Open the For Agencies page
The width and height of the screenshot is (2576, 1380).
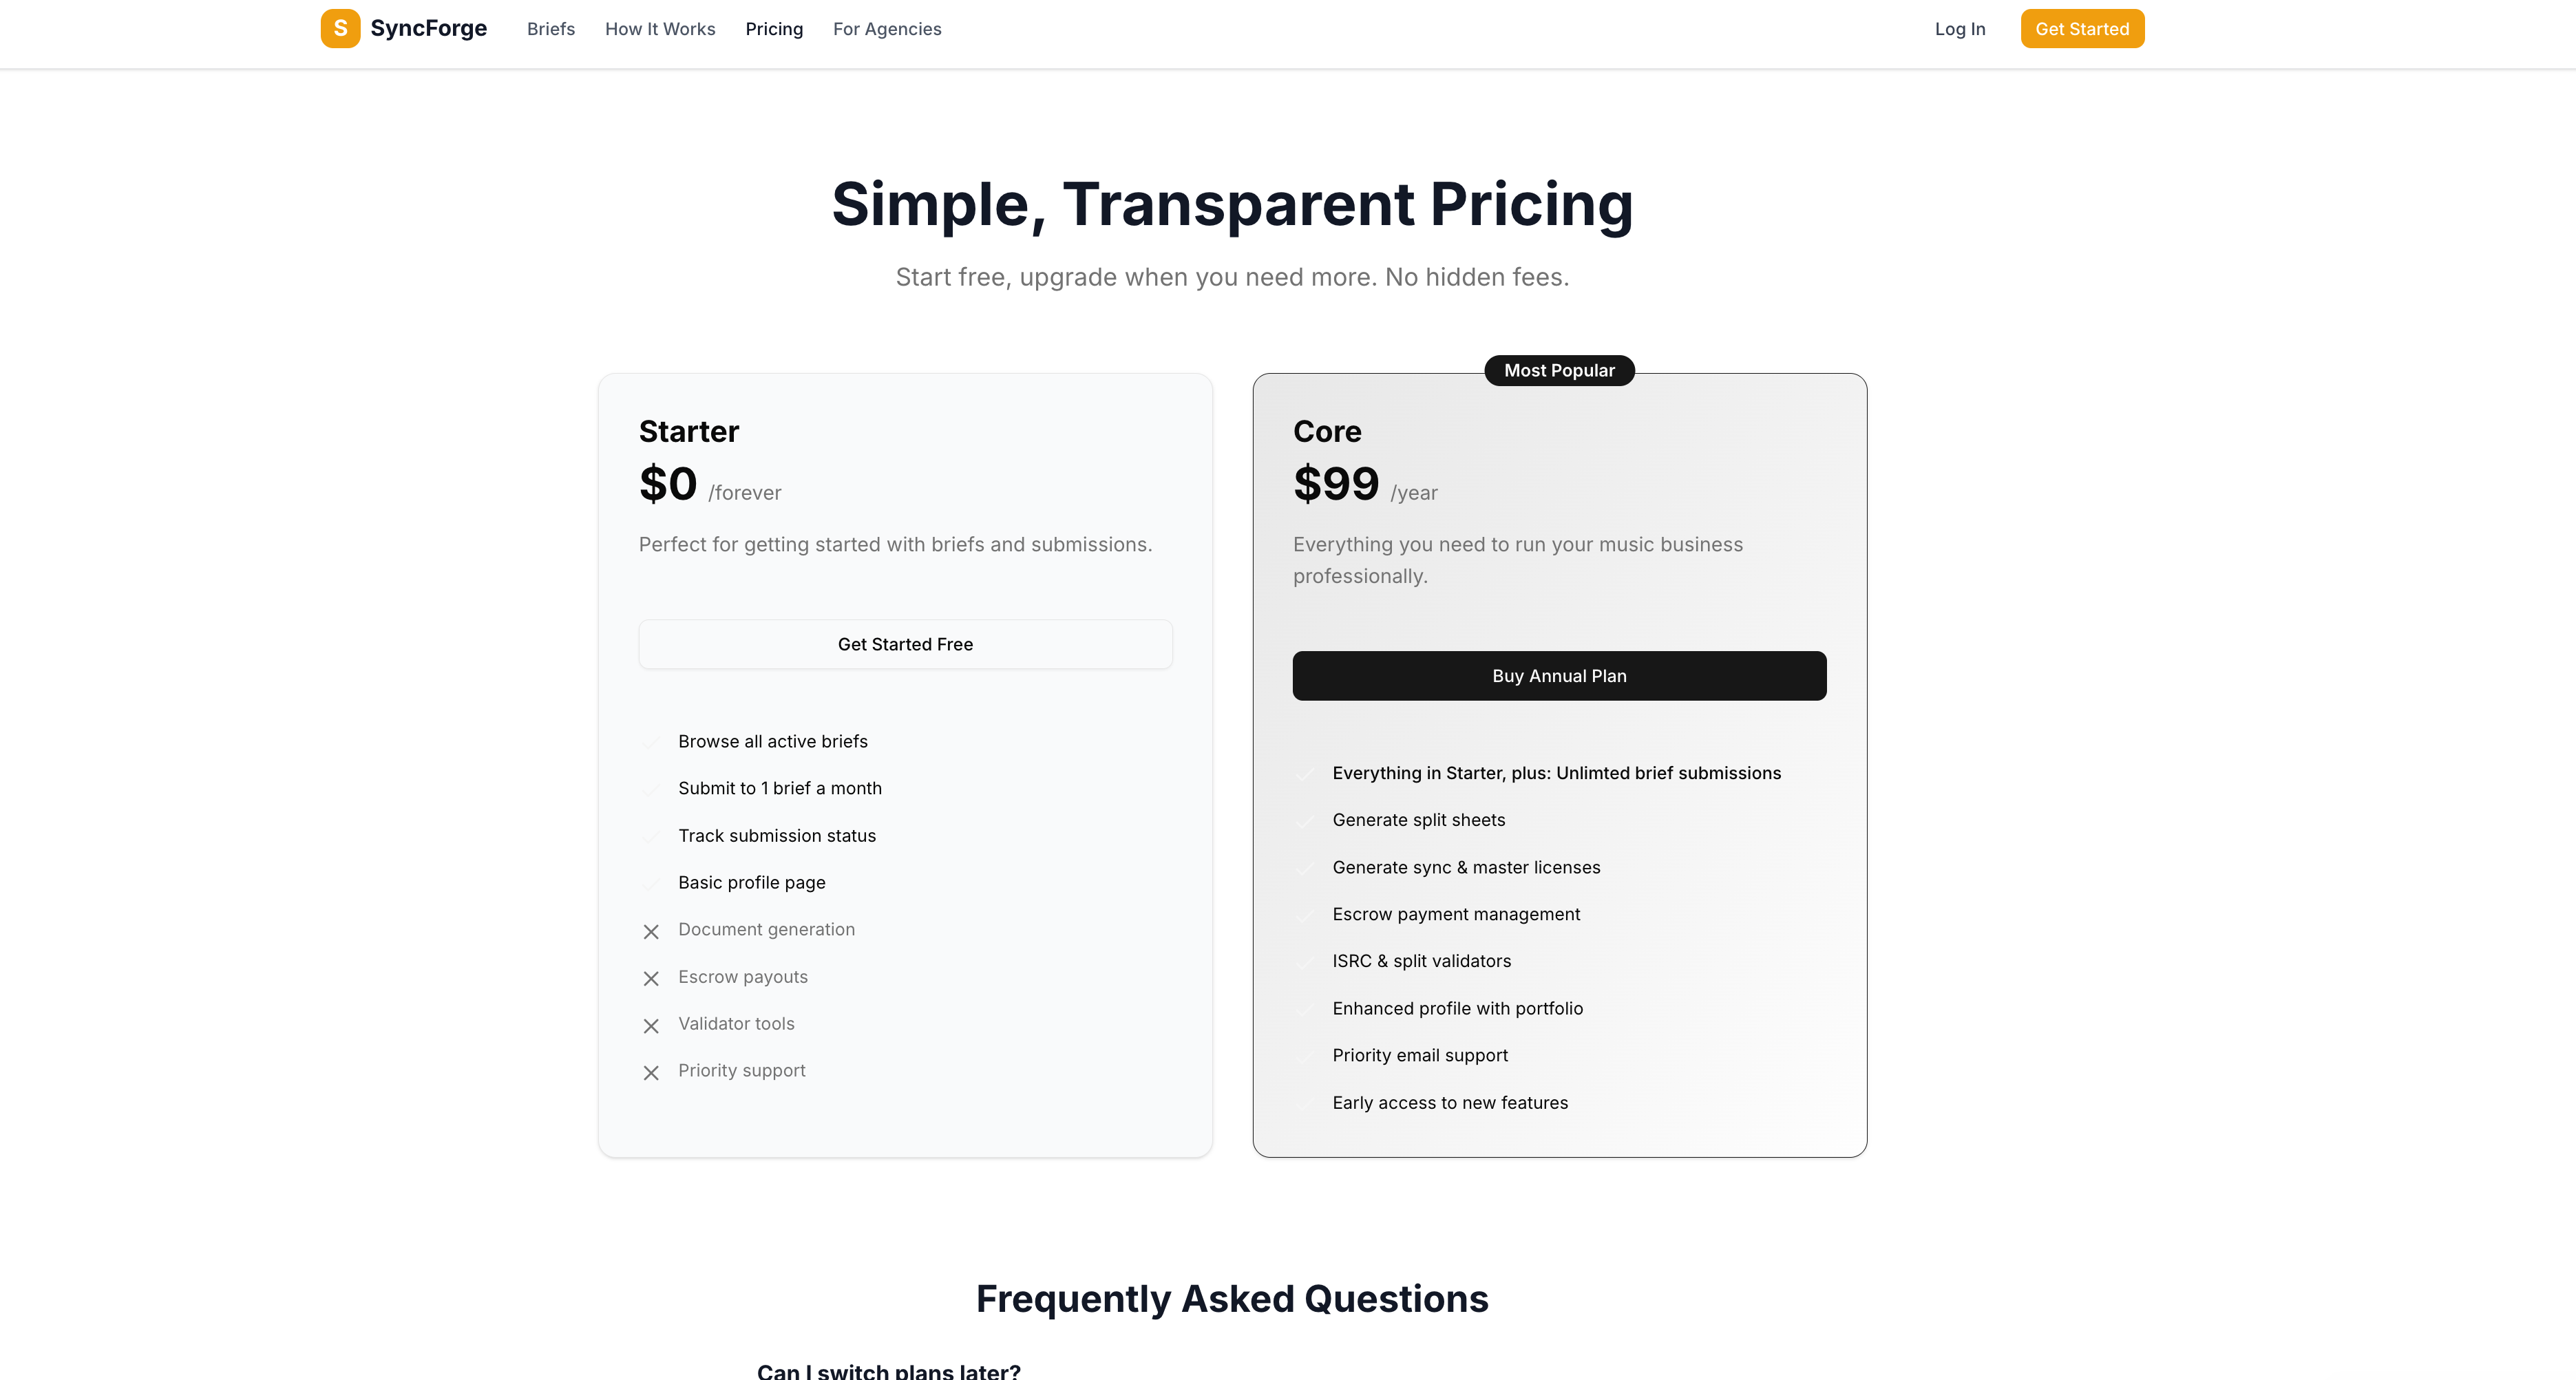click(x=886, y=29)
